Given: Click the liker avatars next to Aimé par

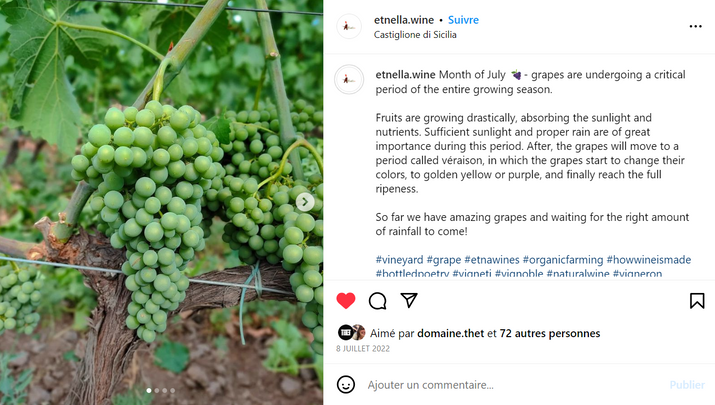Looking at the screenshot, I should (x=351, y=333).
